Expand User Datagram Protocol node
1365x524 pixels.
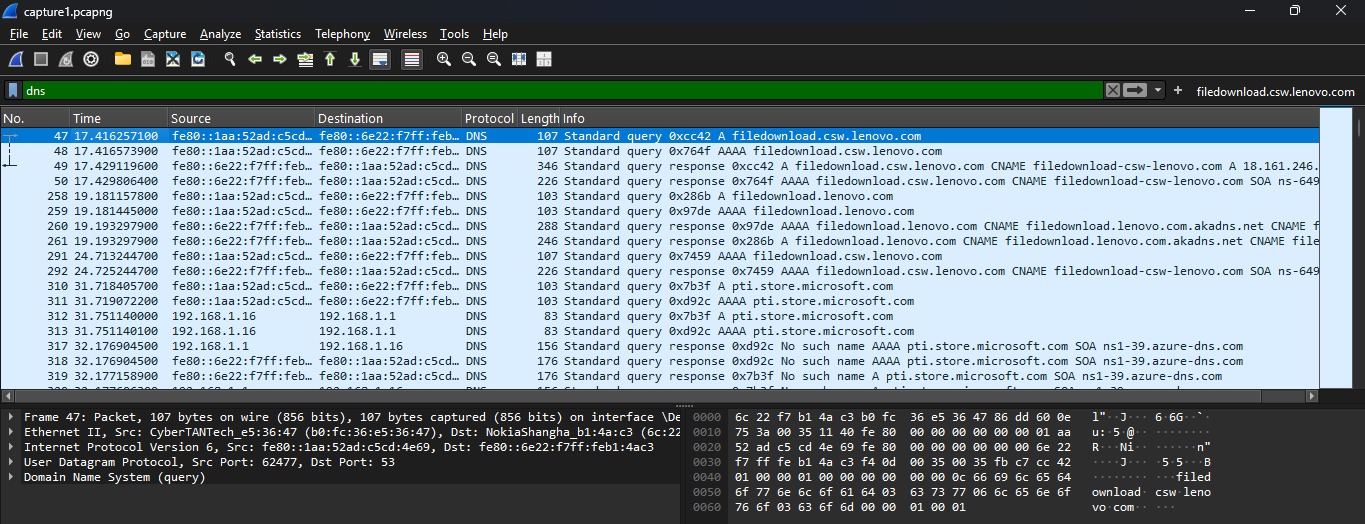pos(11,462)
